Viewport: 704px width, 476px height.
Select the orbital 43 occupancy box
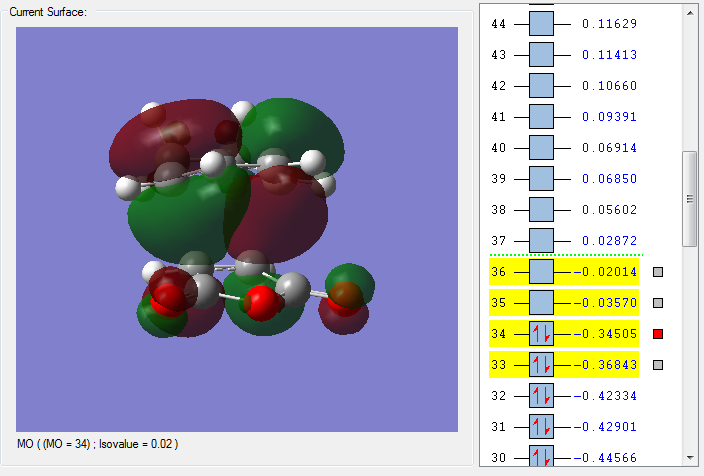(x=541, y=55)
